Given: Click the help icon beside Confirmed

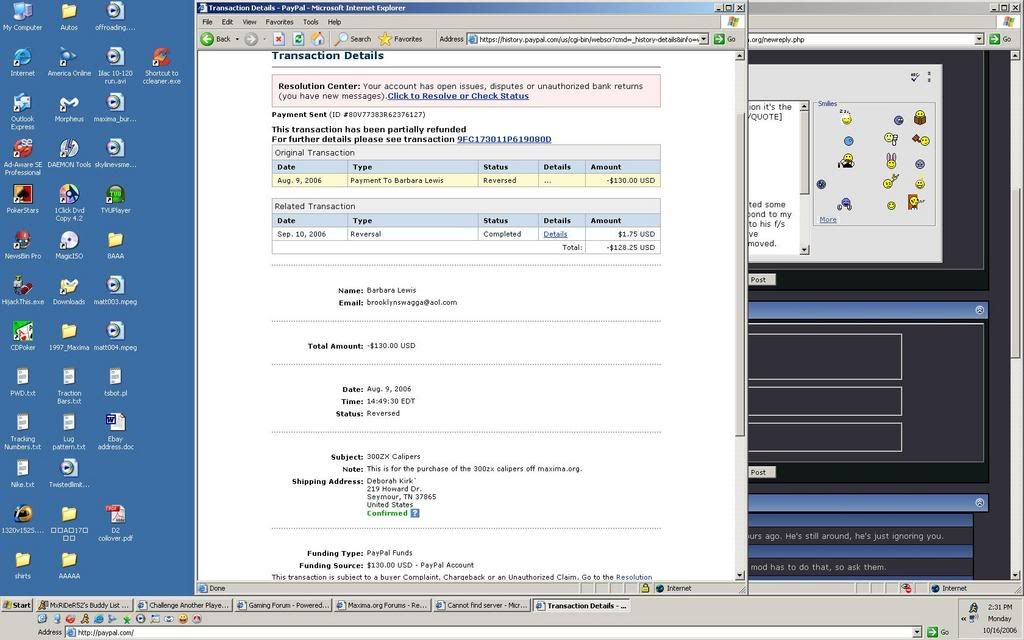Looking at the screenshot, I should click(x=415, y=513).
